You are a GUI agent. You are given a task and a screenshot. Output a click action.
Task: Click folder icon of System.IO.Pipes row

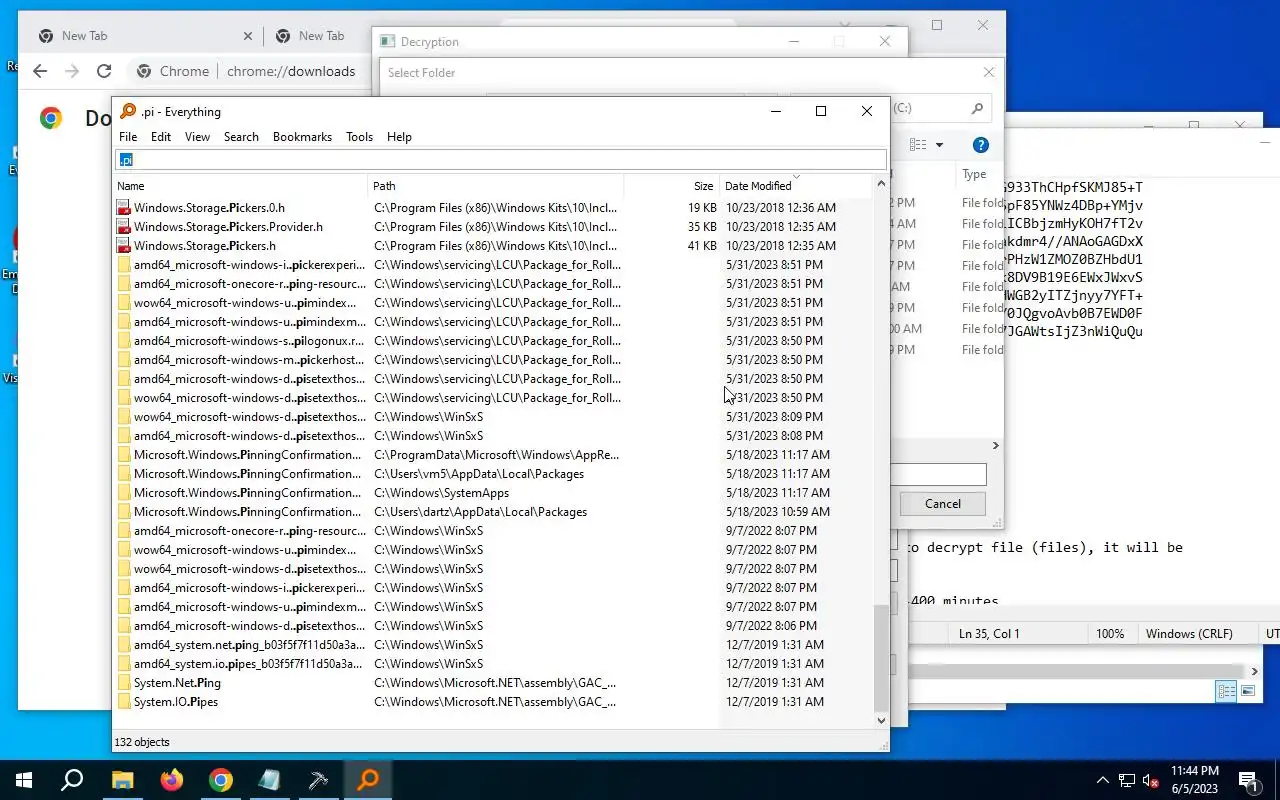pyautogui.click(x=124, y=702)
